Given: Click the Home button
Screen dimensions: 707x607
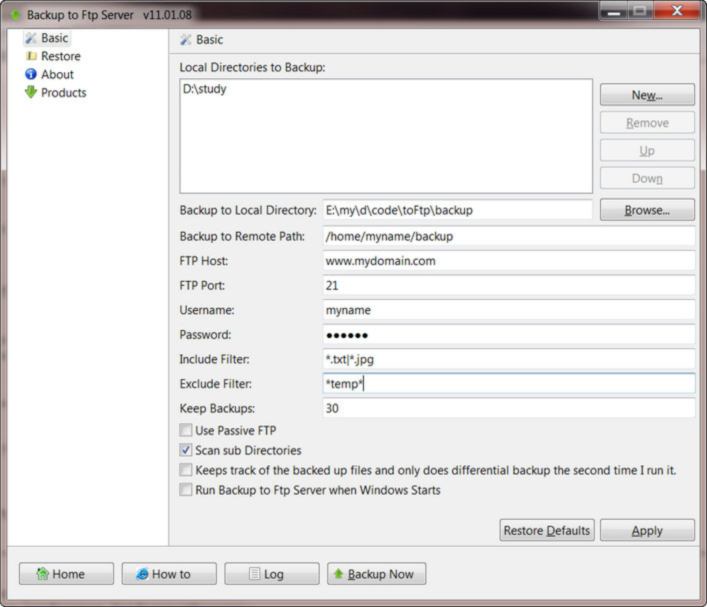Looking at the screenshot, I should tap(66, 574).
